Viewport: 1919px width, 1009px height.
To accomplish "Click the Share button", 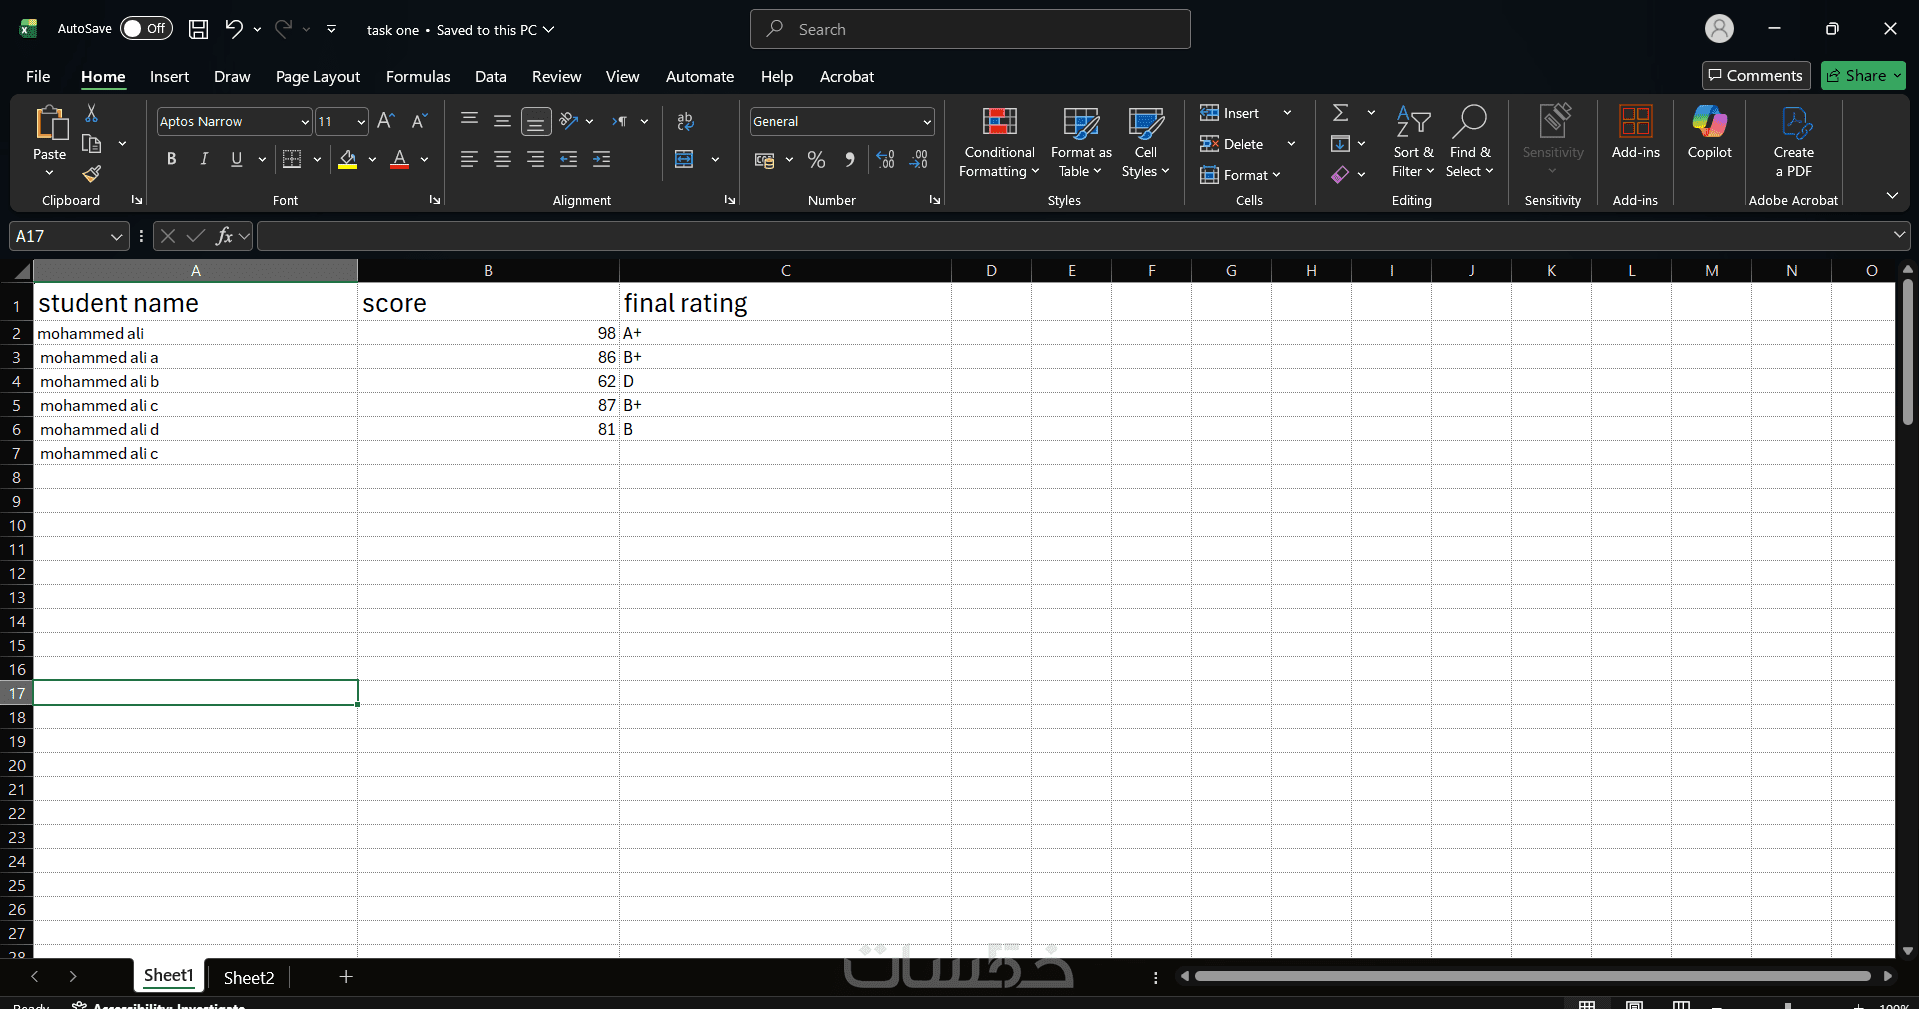I will (1863, 75).
